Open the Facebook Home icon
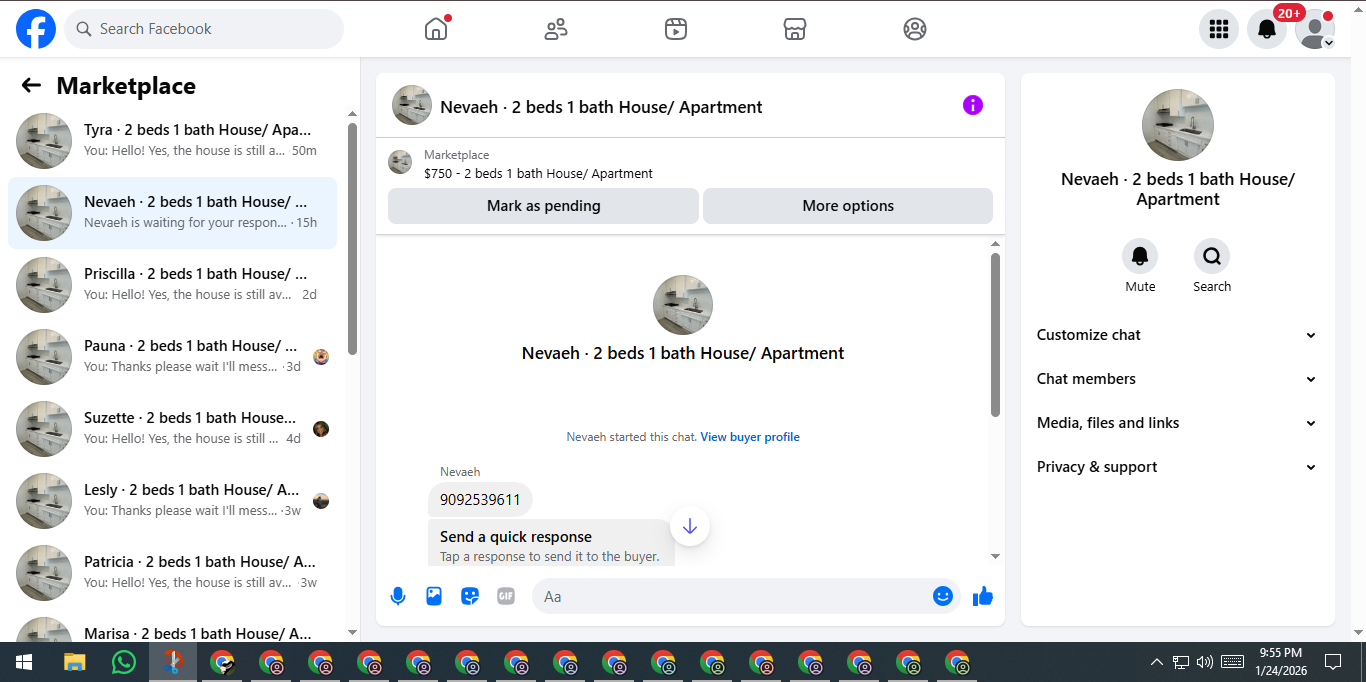1366x682 pixels. 436,29
